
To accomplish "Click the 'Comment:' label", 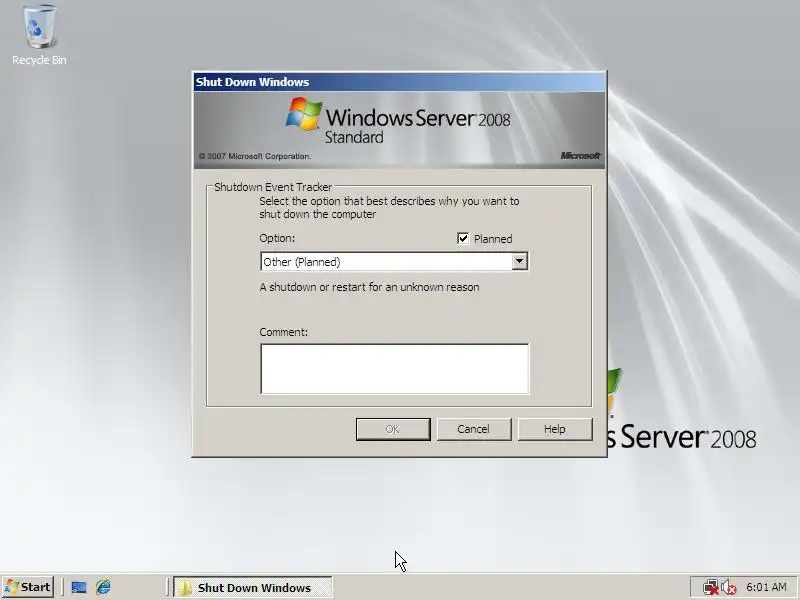I will (x=284, y=332).
